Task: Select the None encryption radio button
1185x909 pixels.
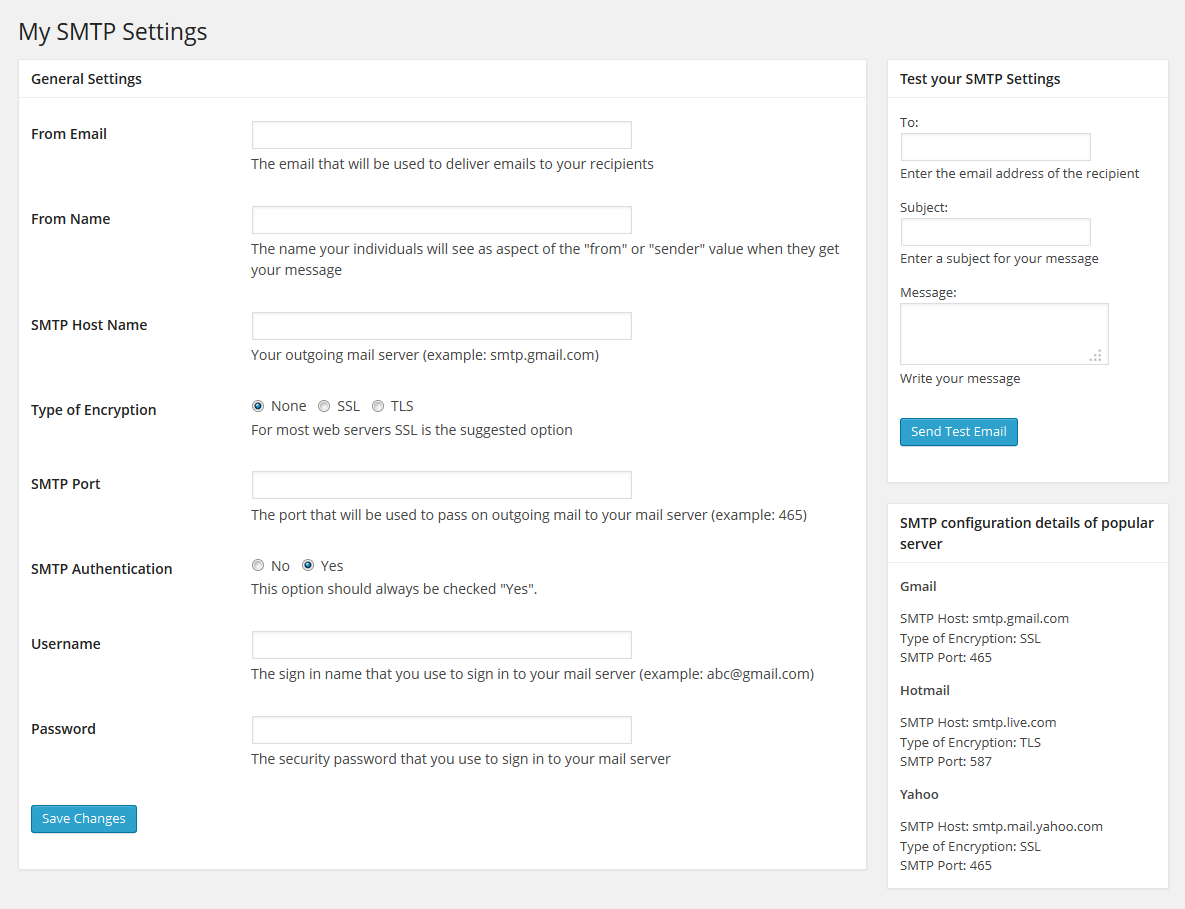Action: tap(258, 406)
